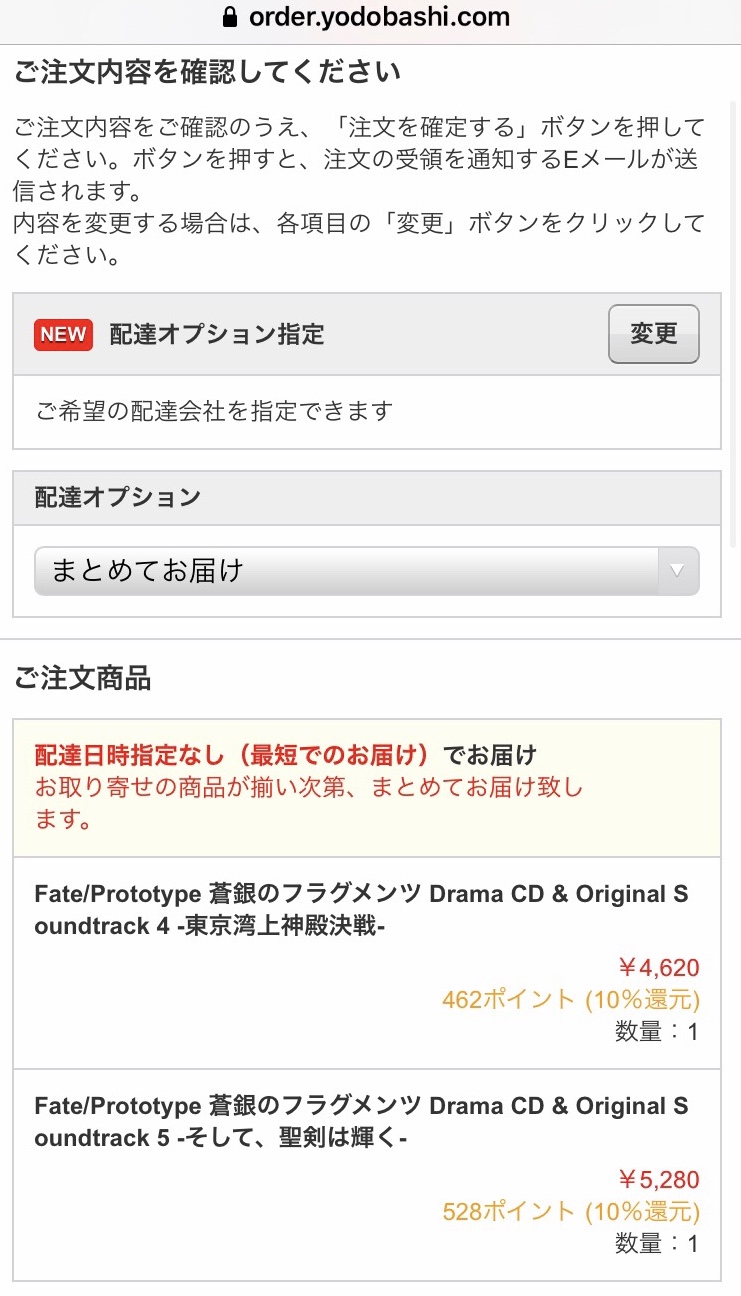Tap the 配達オプション指定 section header
Viewport: 741px width, 1296px height.
pyautogui.click(x=217, y=335)
